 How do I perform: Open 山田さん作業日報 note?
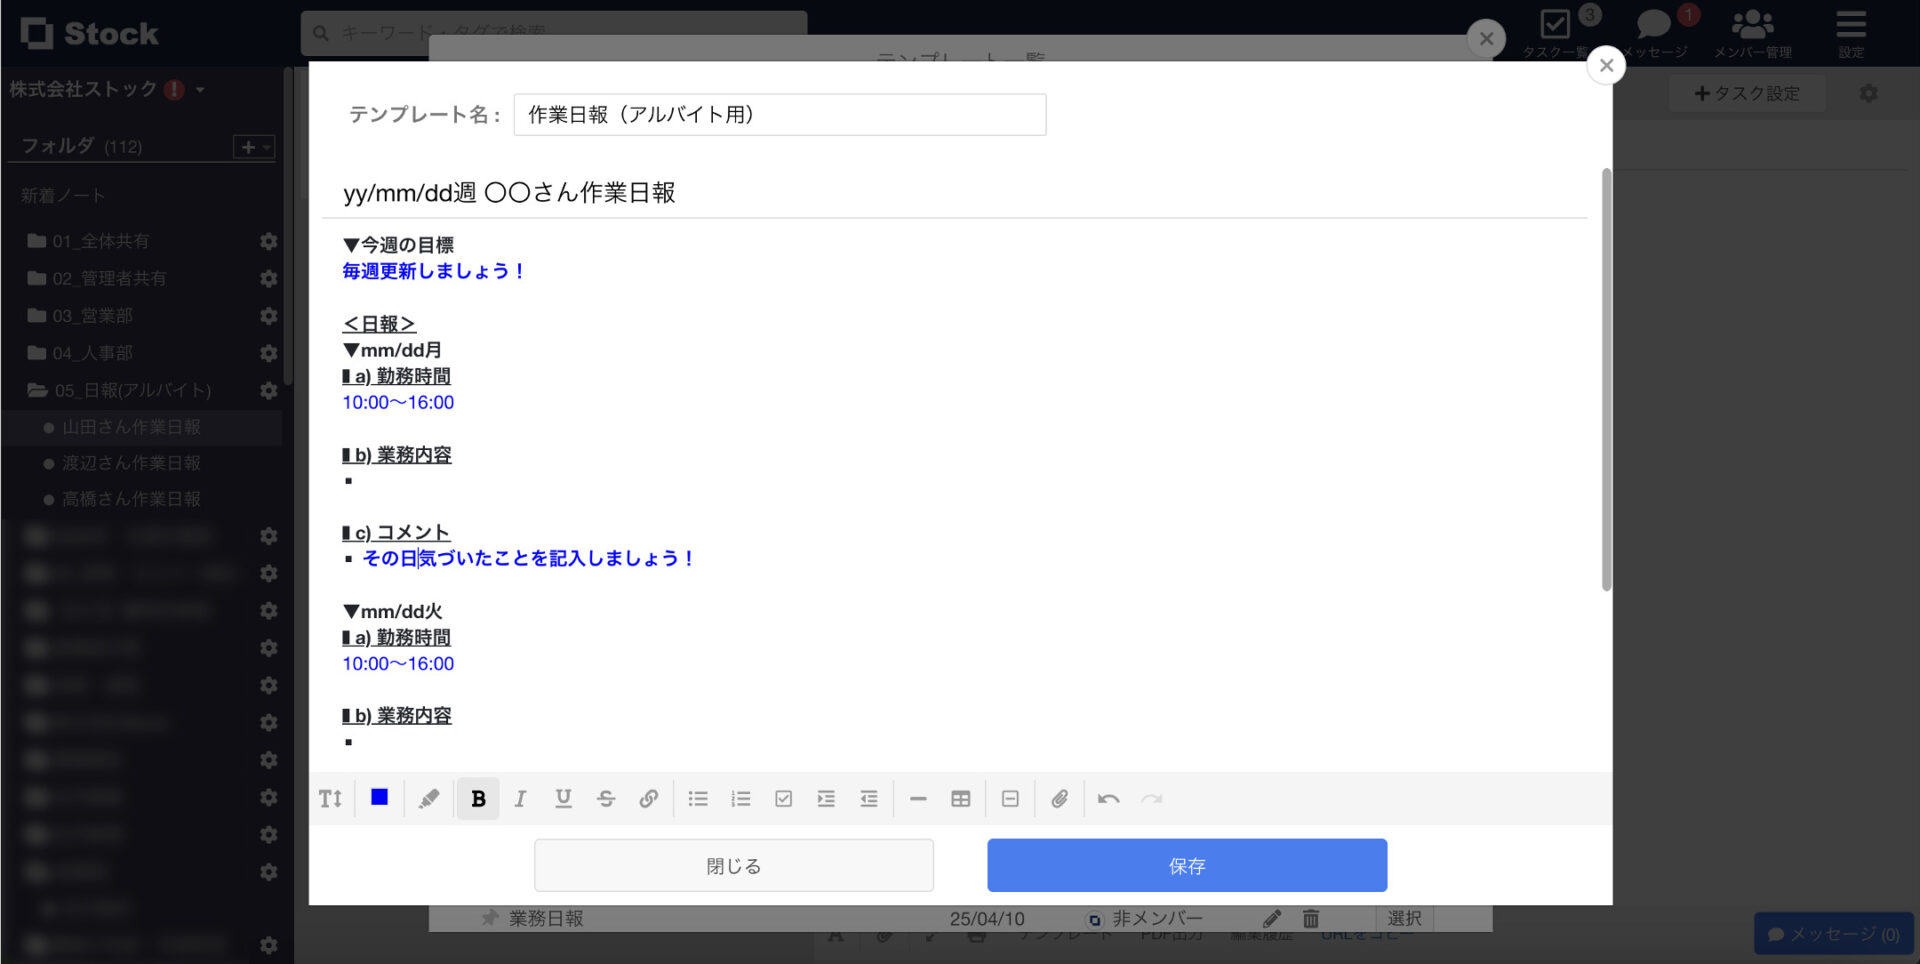pyautogui.click(x=131, y=427)
